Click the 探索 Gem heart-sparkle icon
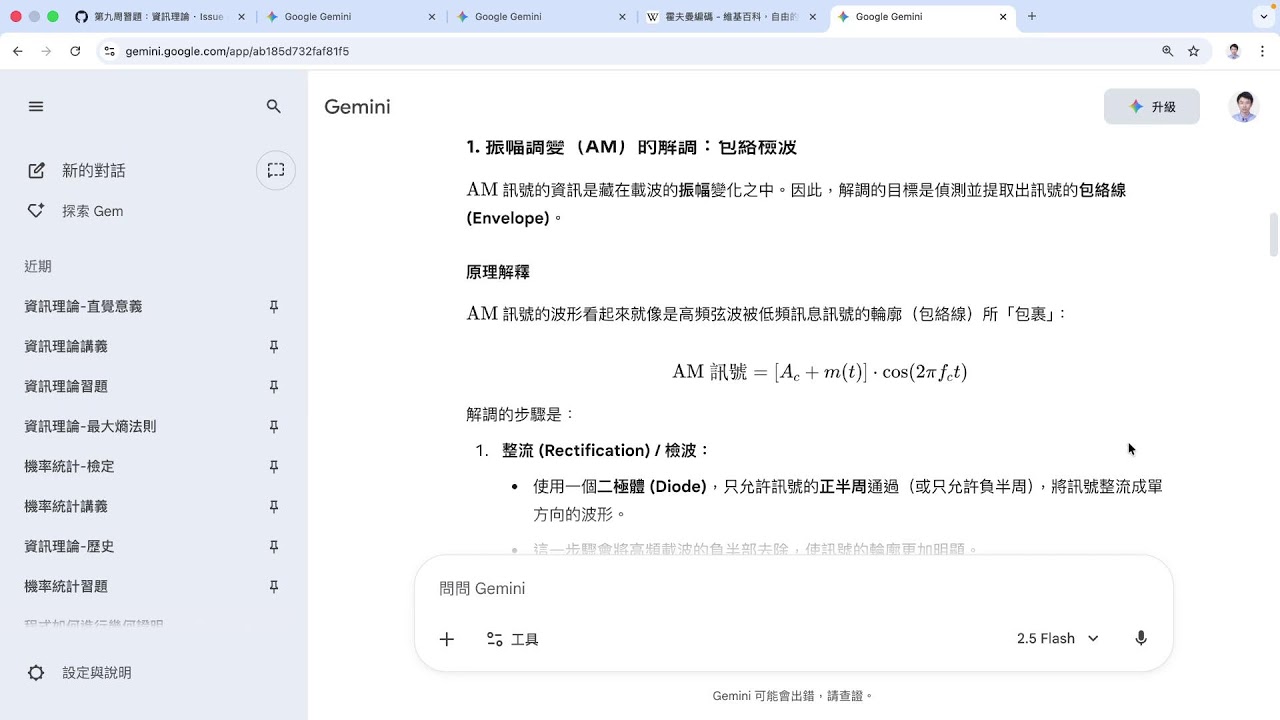Screen dimensions: 1280x720 click(x=37, y=211)
